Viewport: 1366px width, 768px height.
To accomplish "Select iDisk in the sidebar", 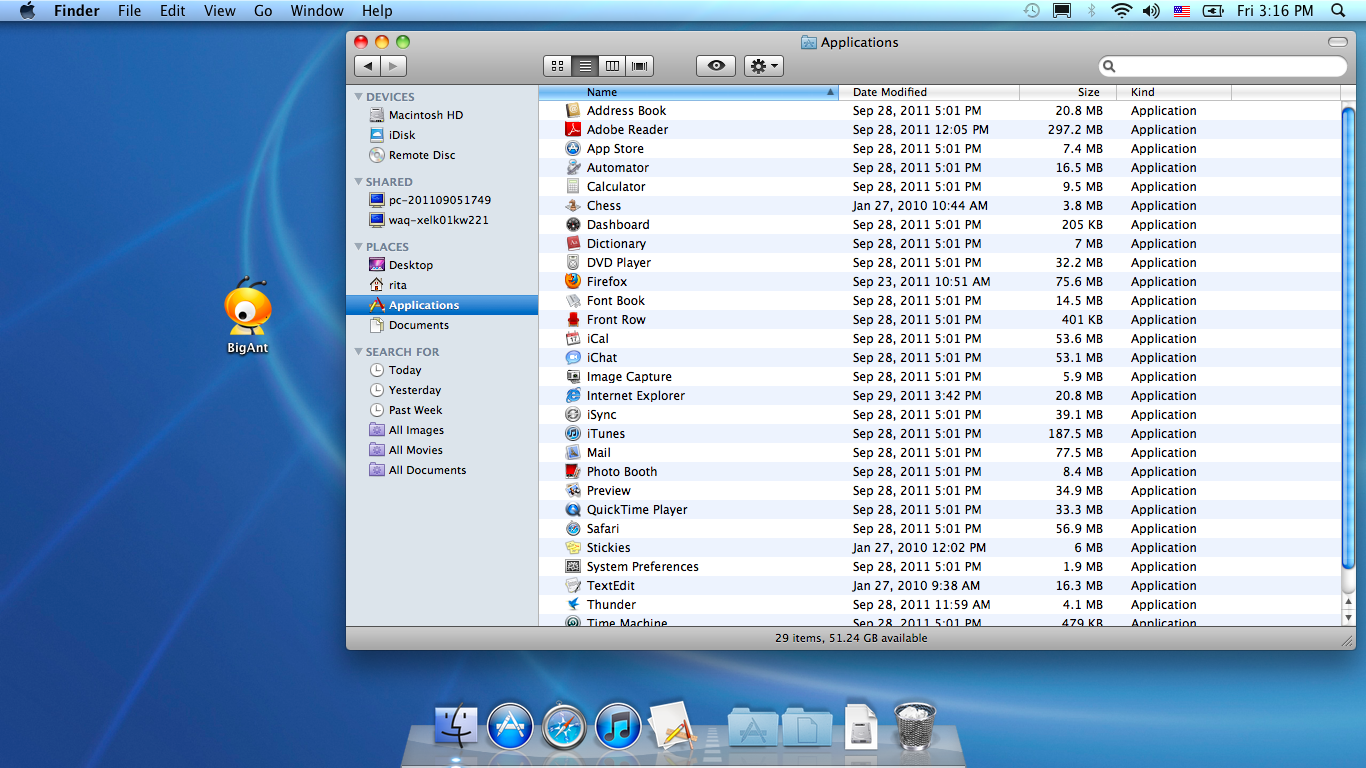I will coord(401,135).
